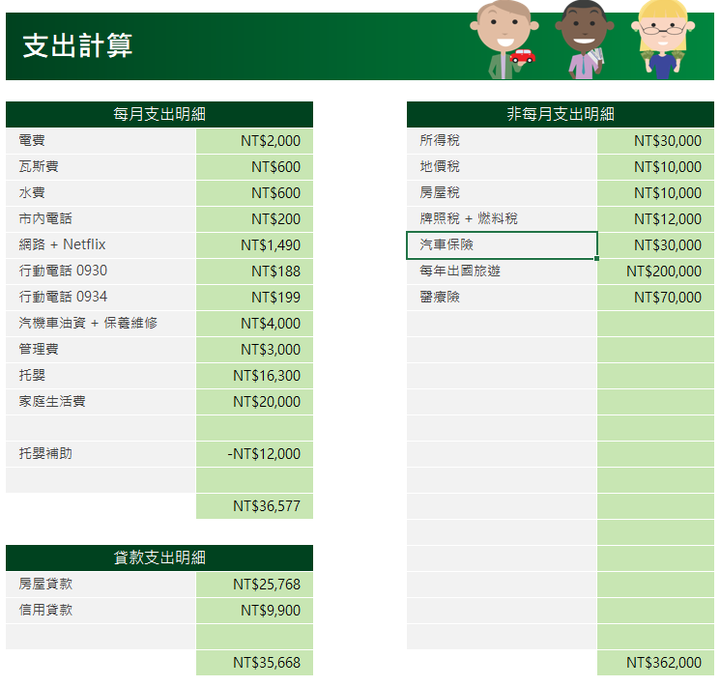Viewport: 720px width, 686px height.
Task: Select the NT$30,000 amount for 汽車保險
Action: (656, 245)
